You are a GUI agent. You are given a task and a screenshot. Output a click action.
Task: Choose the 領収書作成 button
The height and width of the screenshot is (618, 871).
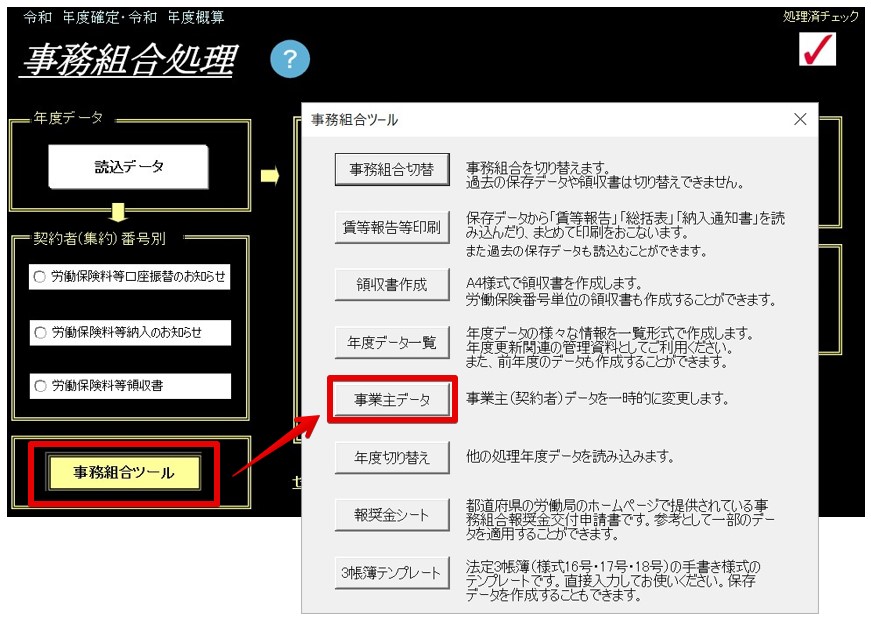point(392,285)
